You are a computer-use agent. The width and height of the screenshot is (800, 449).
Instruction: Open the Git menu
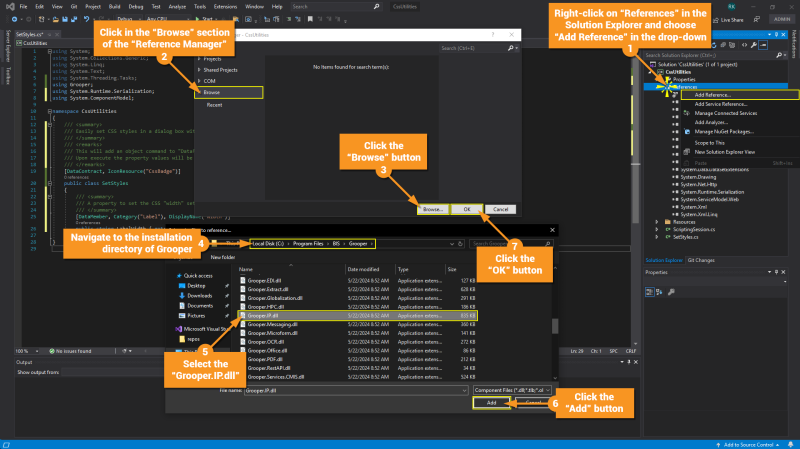pyautogui.click(x=74, y=7)
